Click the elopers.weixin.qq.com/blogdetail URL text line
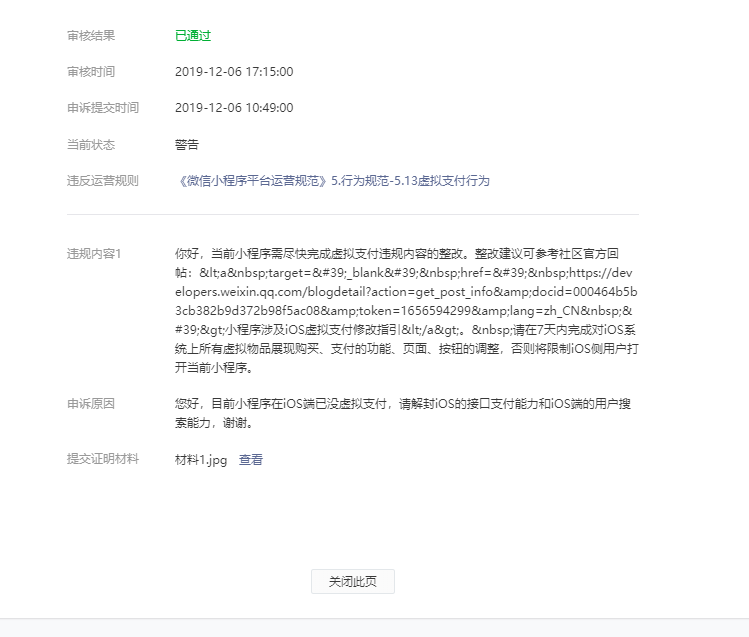The height and width of the screenshot is (637, 749). click(406, 292)
